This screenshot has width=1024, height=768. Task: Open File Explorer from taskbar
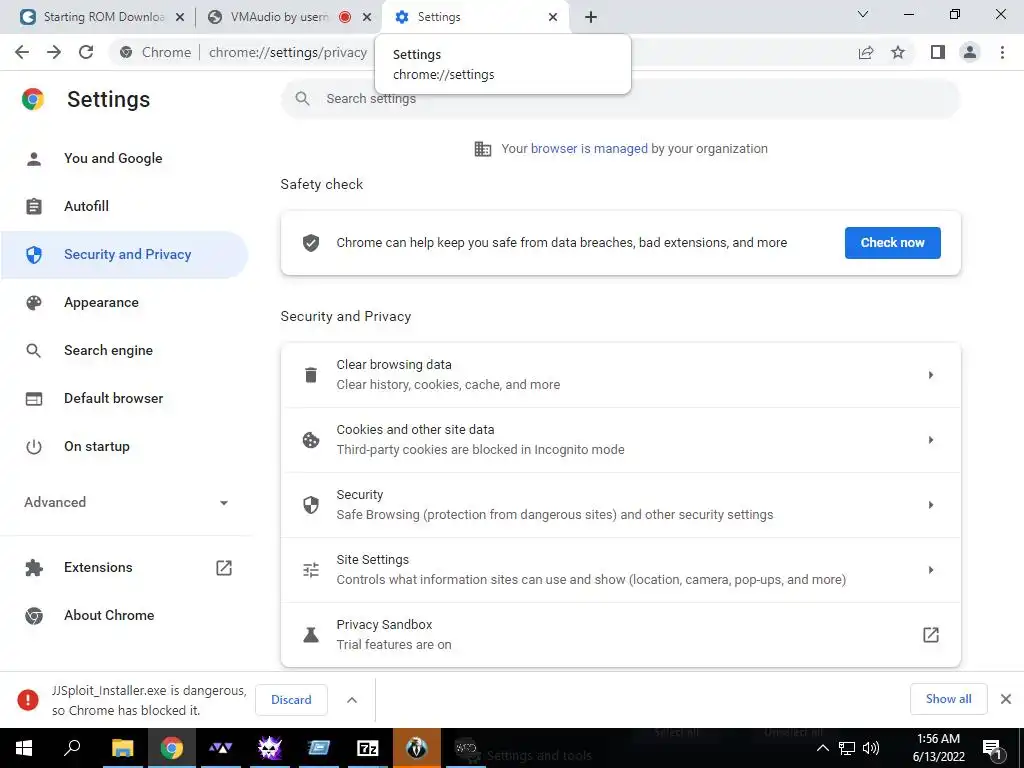[122, 748]
